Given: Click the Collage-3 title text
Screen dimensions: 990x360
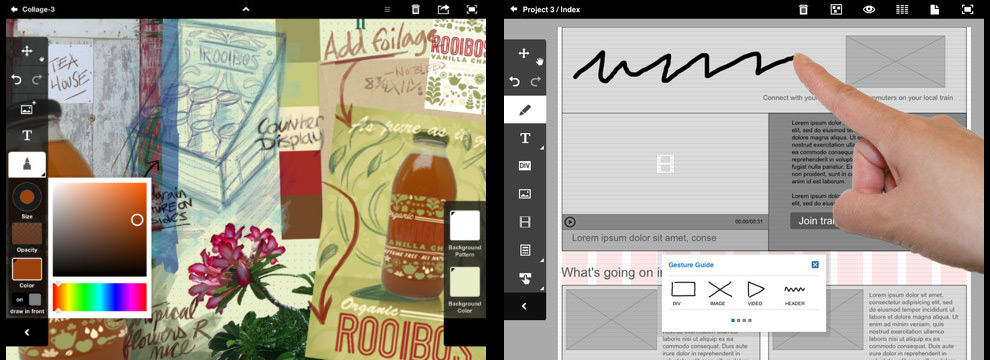Looking at the screenshot, I should (x=39, y=9).
